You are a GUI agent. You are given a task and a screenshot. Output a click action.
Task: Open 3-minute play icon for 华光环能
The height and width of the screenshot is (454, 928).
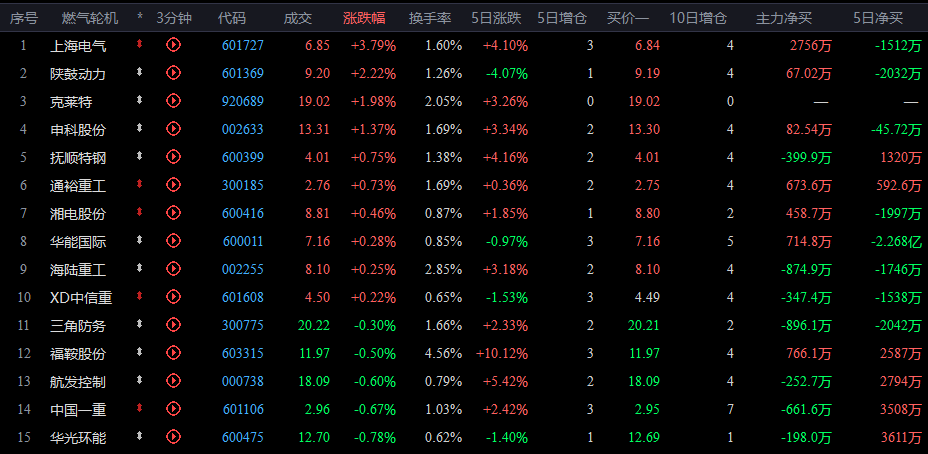tap(173, 437)
